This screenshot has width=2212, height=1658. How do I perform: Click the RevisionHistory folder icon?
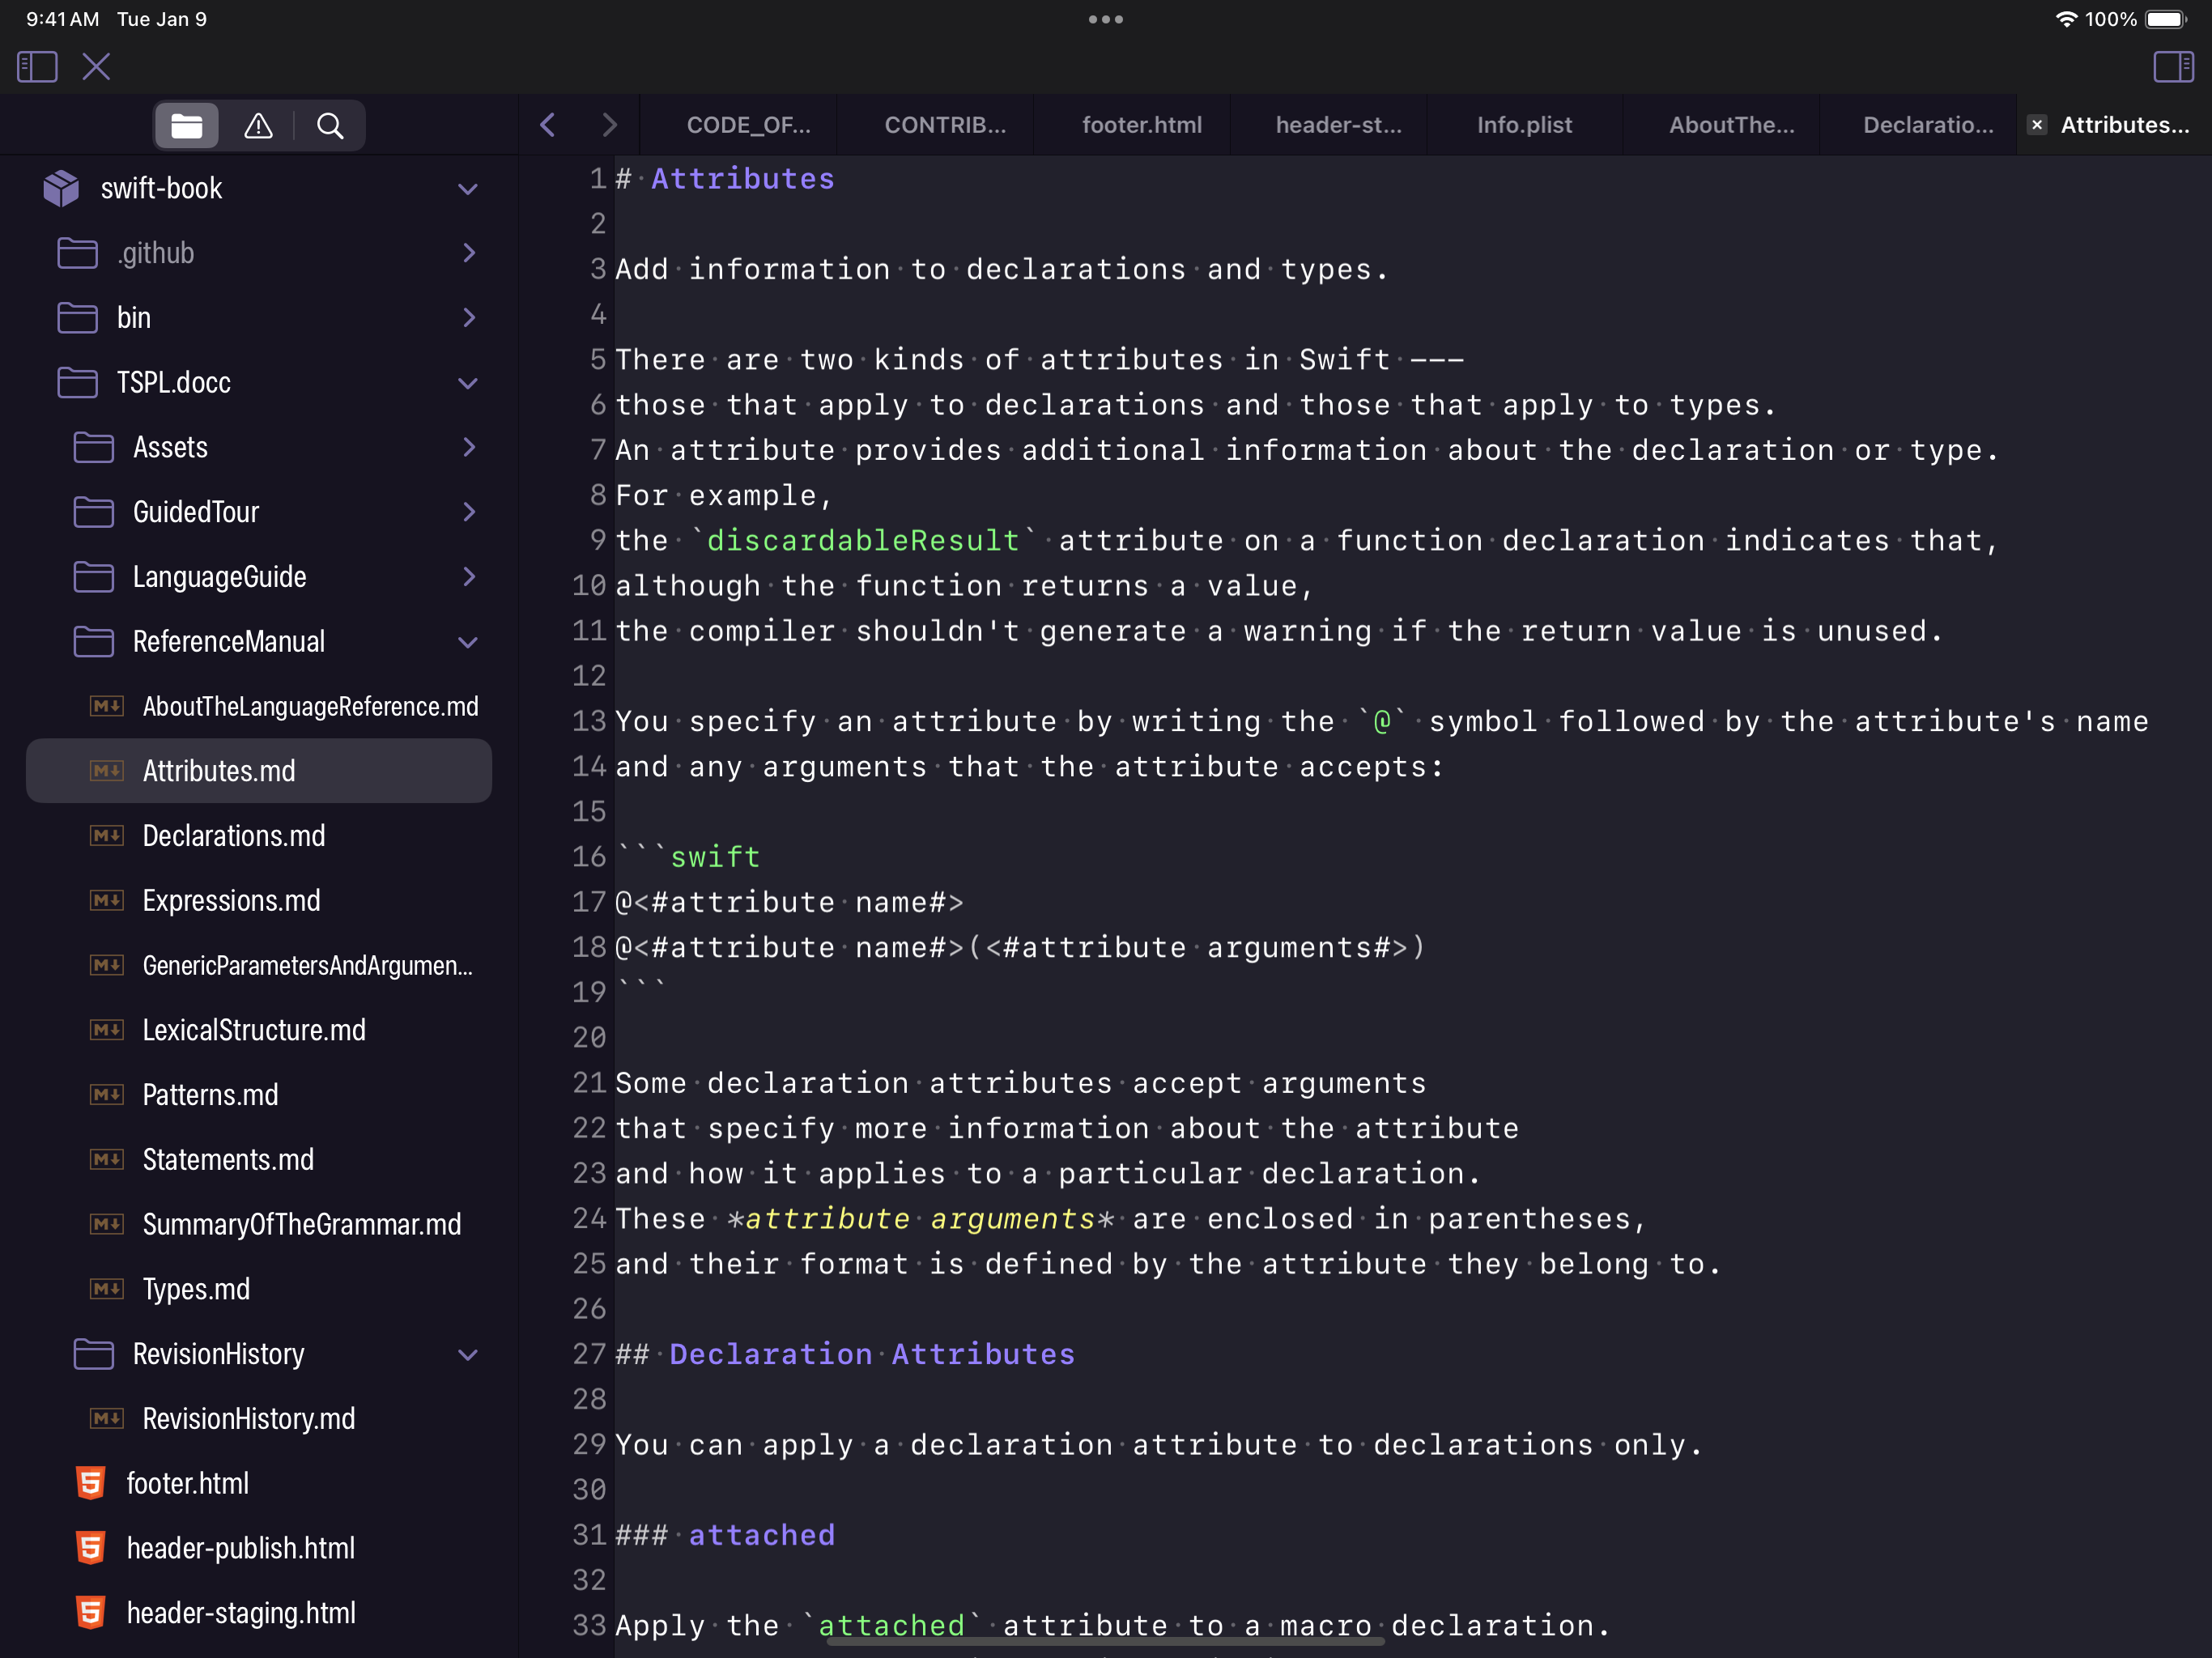click(93, 1354)
